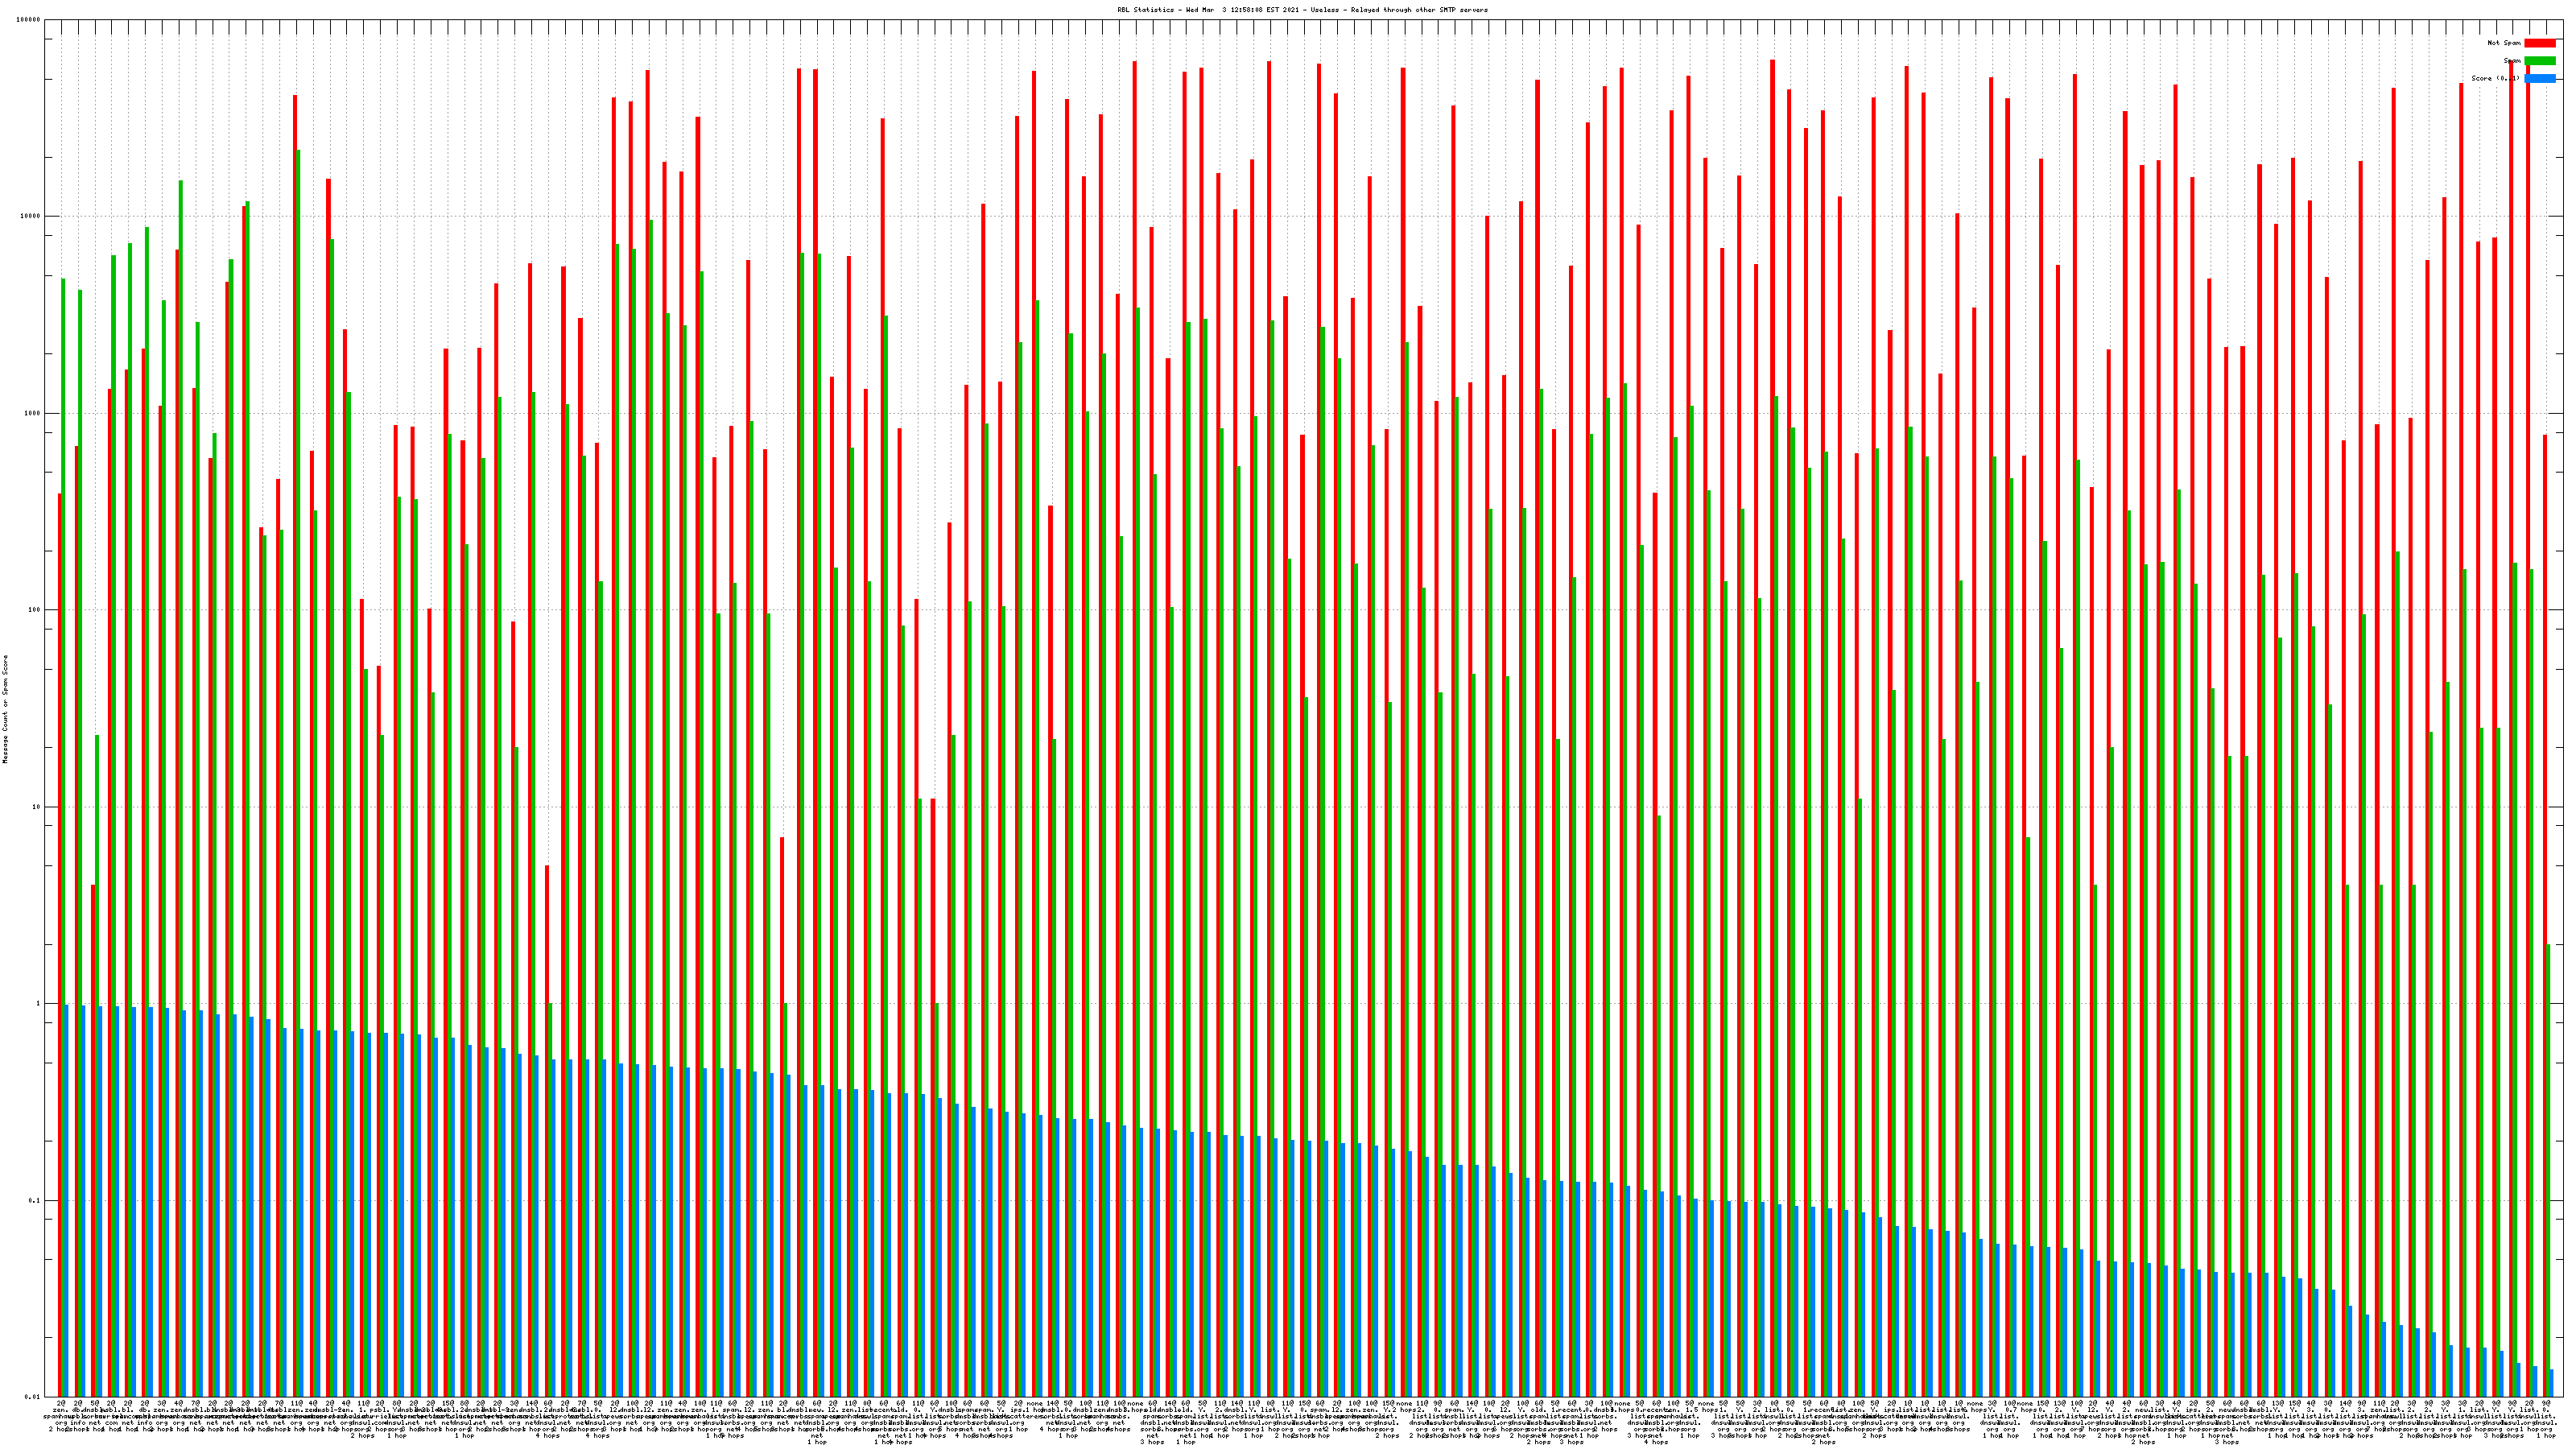Click the 0.1 y-axis tick label
The image size is (2576, 1449).
[x=35, y=1200]
